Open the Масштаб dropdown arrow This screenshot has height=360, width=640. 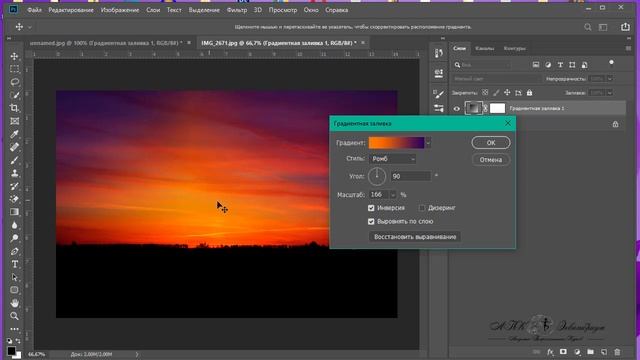click(393, 195)
